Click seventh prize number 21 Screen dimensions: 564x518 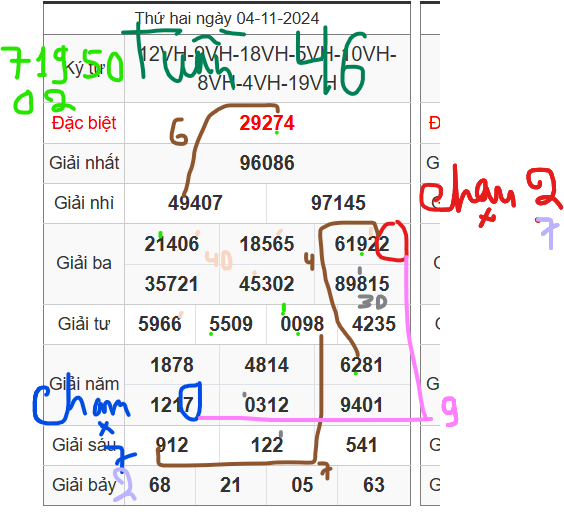(231, 485)
